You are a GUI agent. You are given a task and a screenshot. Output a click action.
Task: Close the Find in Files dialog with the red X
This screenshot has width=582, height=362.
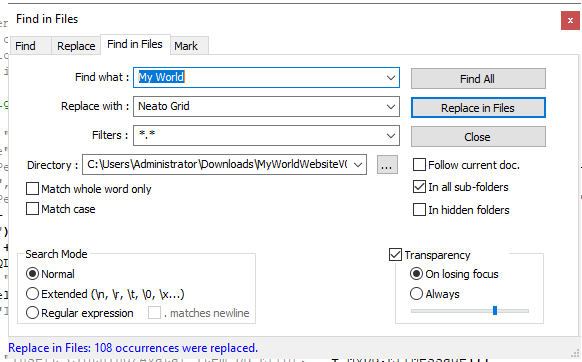(x=570, y=20)
